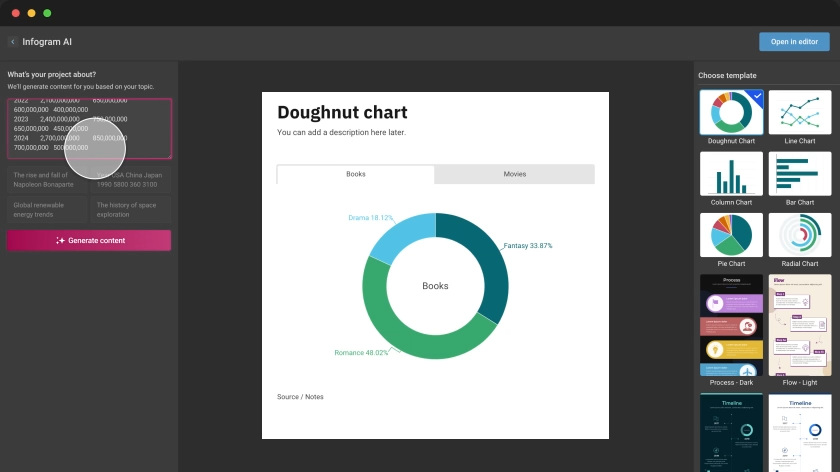Click the sparkle icon on Generate content
Screen dimensions: 840x472
tap(60, 241)
